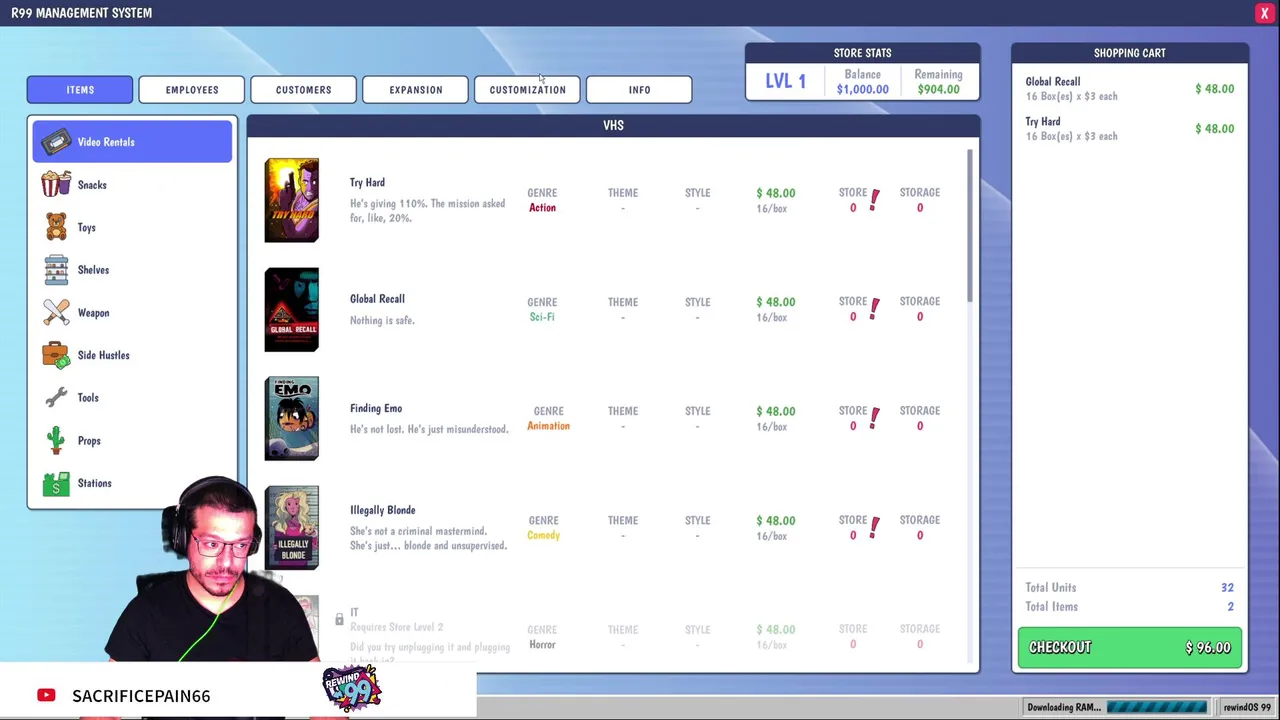Open the Info tab

pos(639,90)
